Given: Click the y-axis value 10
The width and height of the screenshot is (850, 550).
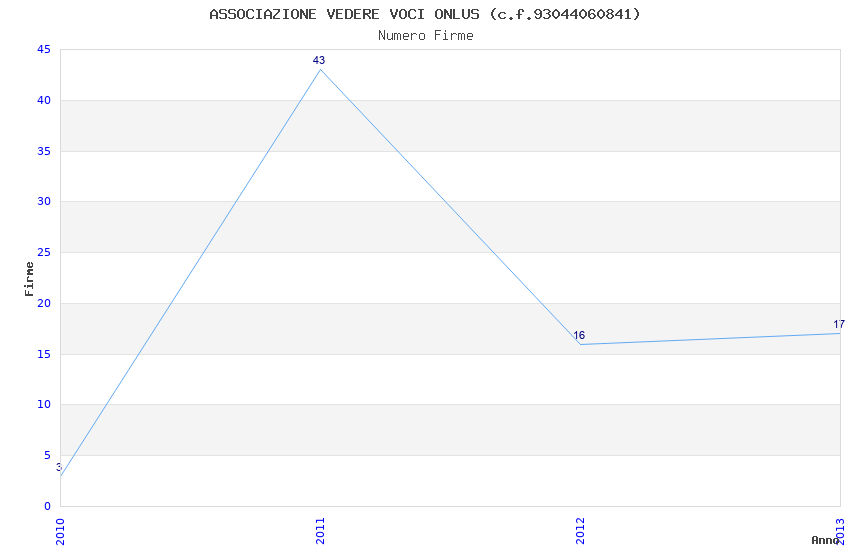Looking at the screenshot, I should pos(44,405).
